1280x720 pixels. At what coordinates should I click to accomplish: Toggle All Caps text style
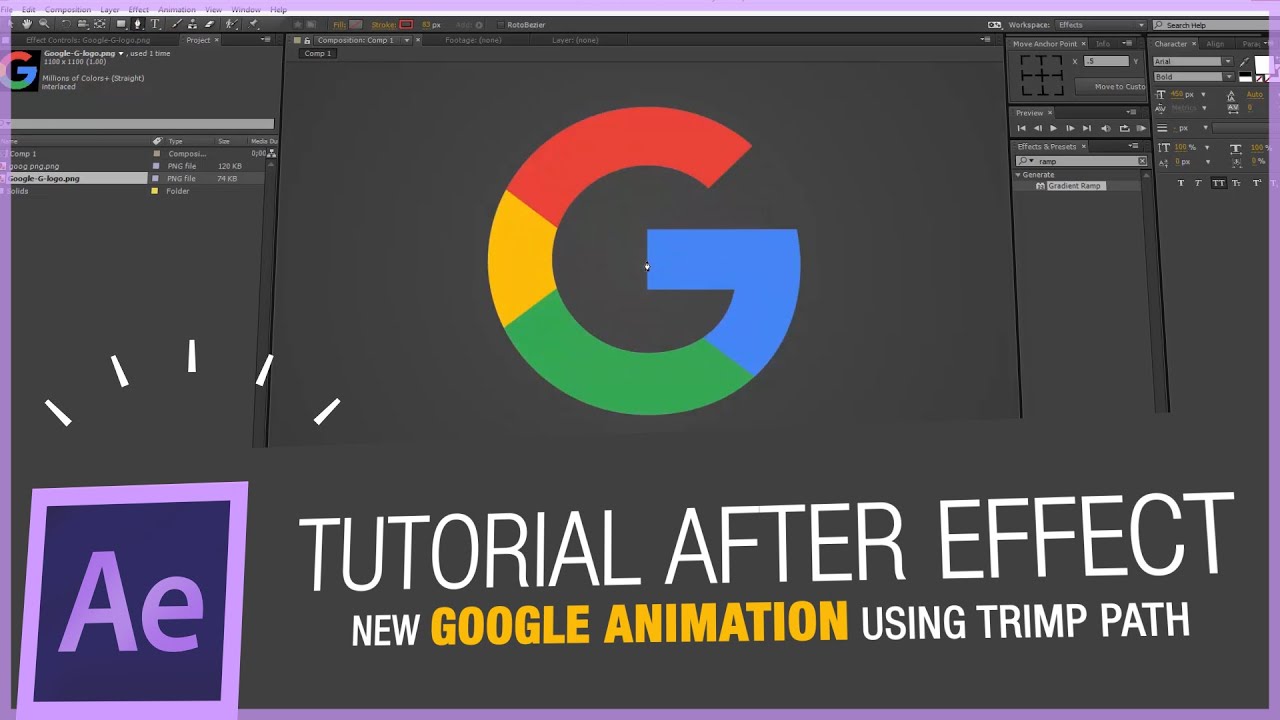[1219, 183]
